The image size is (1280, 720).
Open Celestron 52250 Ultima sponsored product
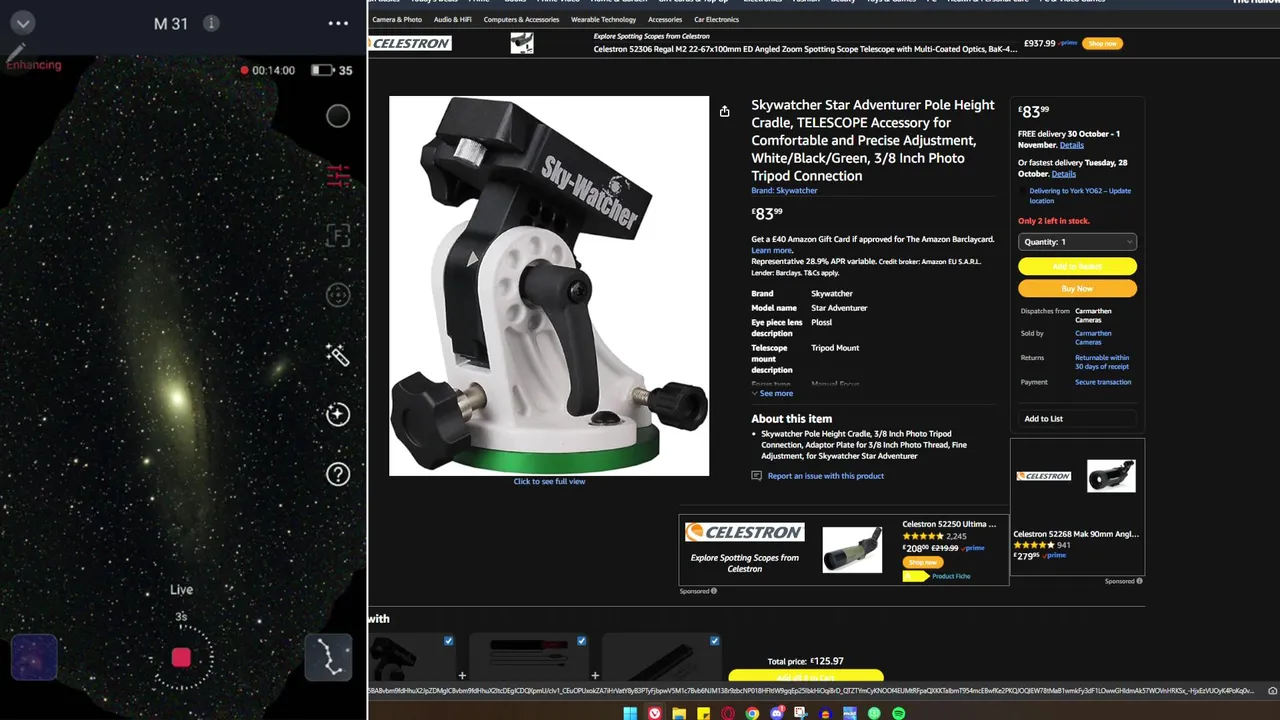click(949, 524)
